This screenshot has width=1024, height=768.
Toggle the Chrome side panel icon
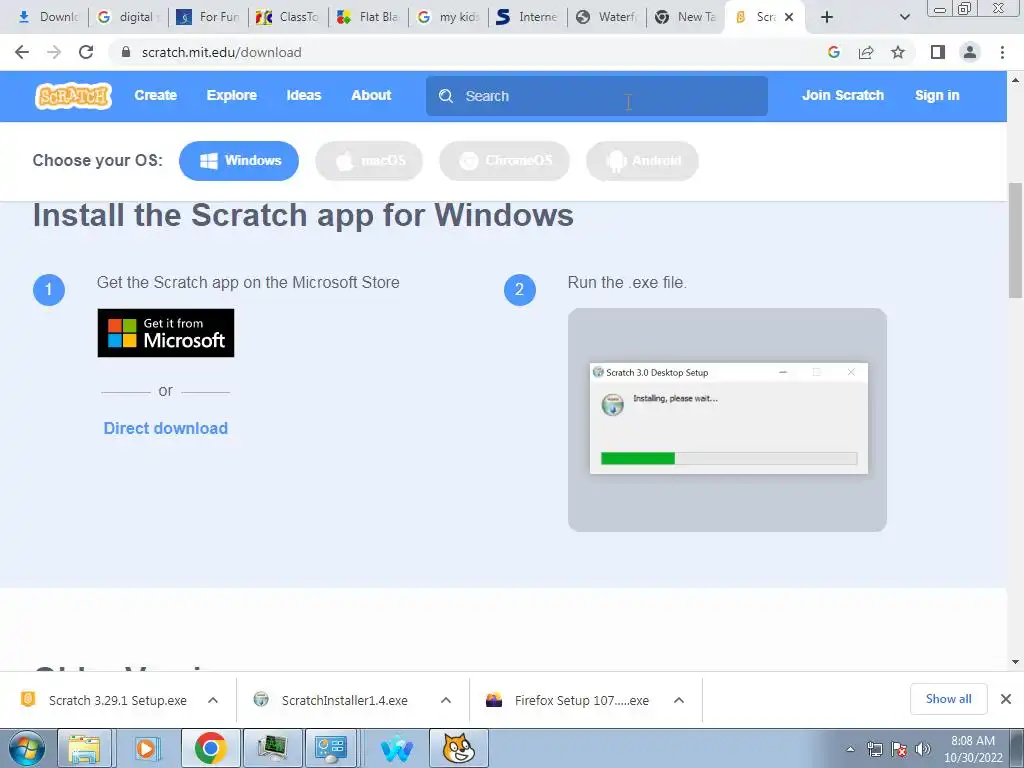(938, 52)
